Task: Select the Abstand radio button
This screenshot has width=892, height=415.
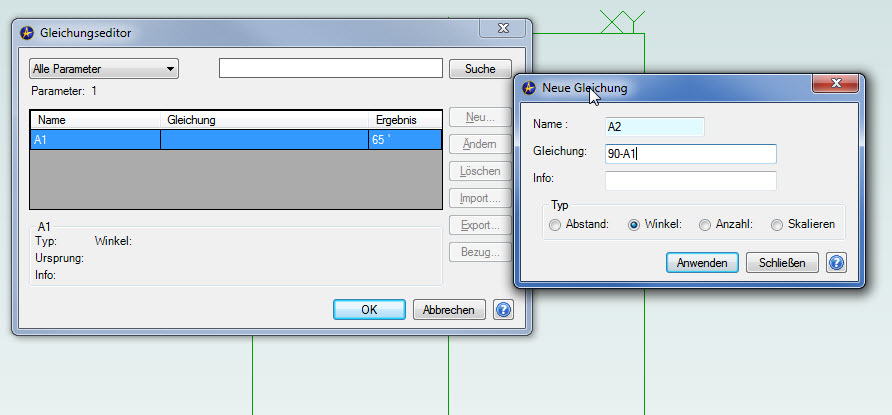Action: pos(555,225)
